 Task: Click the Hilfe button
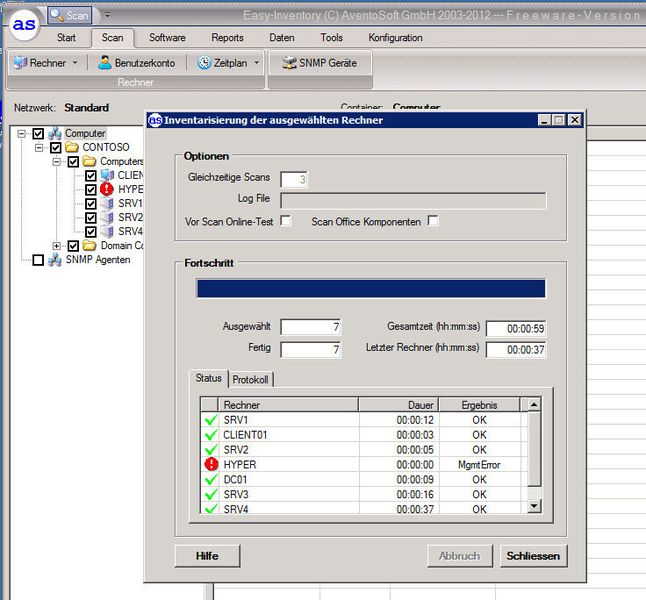point(207,555)
